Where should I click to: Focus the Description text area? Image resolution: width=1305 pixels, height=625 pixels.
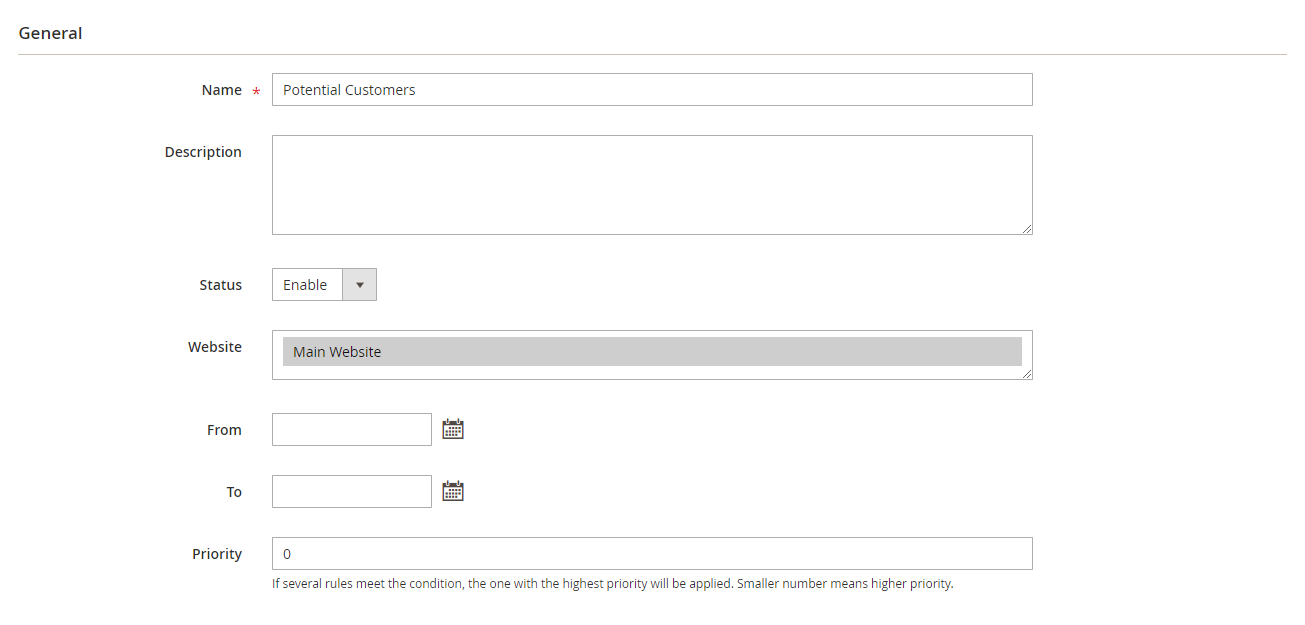pos(651,185)
